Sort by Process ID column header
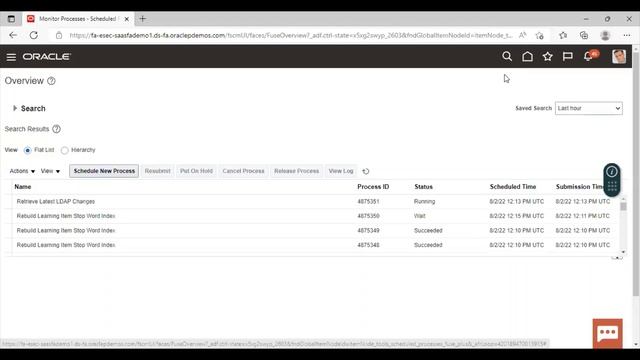 pyautogui.click(x=373, y=187)
